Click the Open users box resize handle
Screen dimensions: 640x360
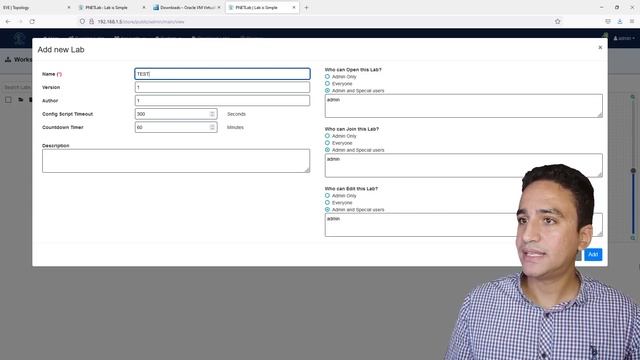600,116
